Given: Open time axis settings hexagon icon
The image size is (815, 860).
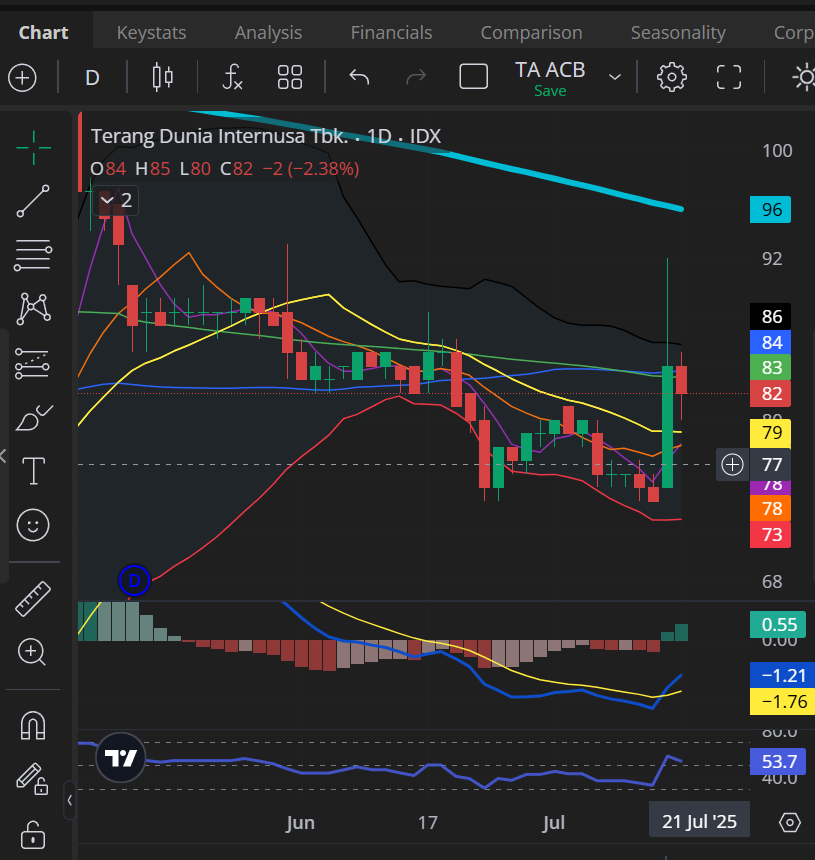Looking at the screenshot, I should tap(790, 822).
